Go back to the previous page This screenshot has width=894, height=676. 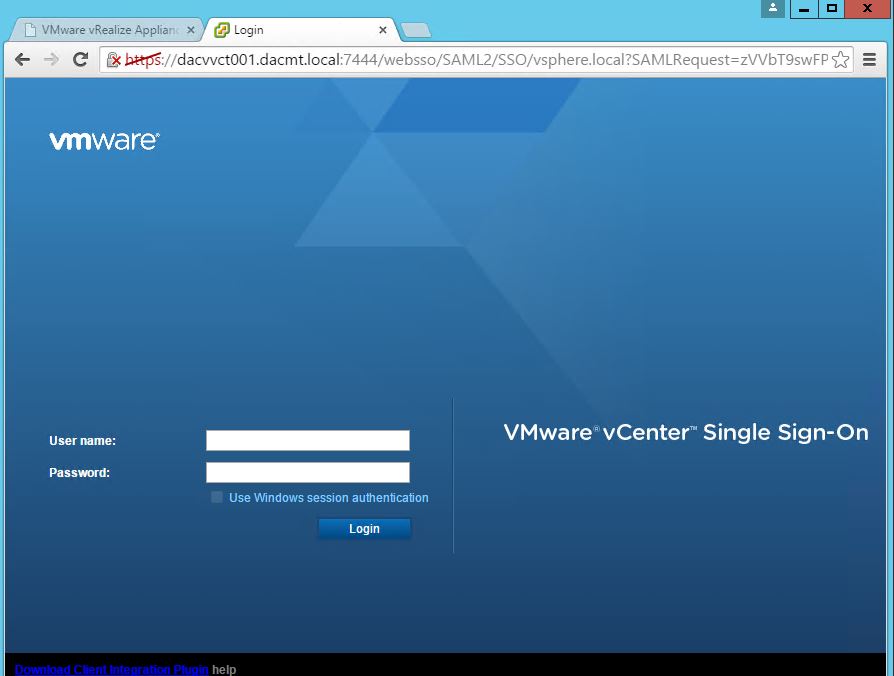(23, 59)
